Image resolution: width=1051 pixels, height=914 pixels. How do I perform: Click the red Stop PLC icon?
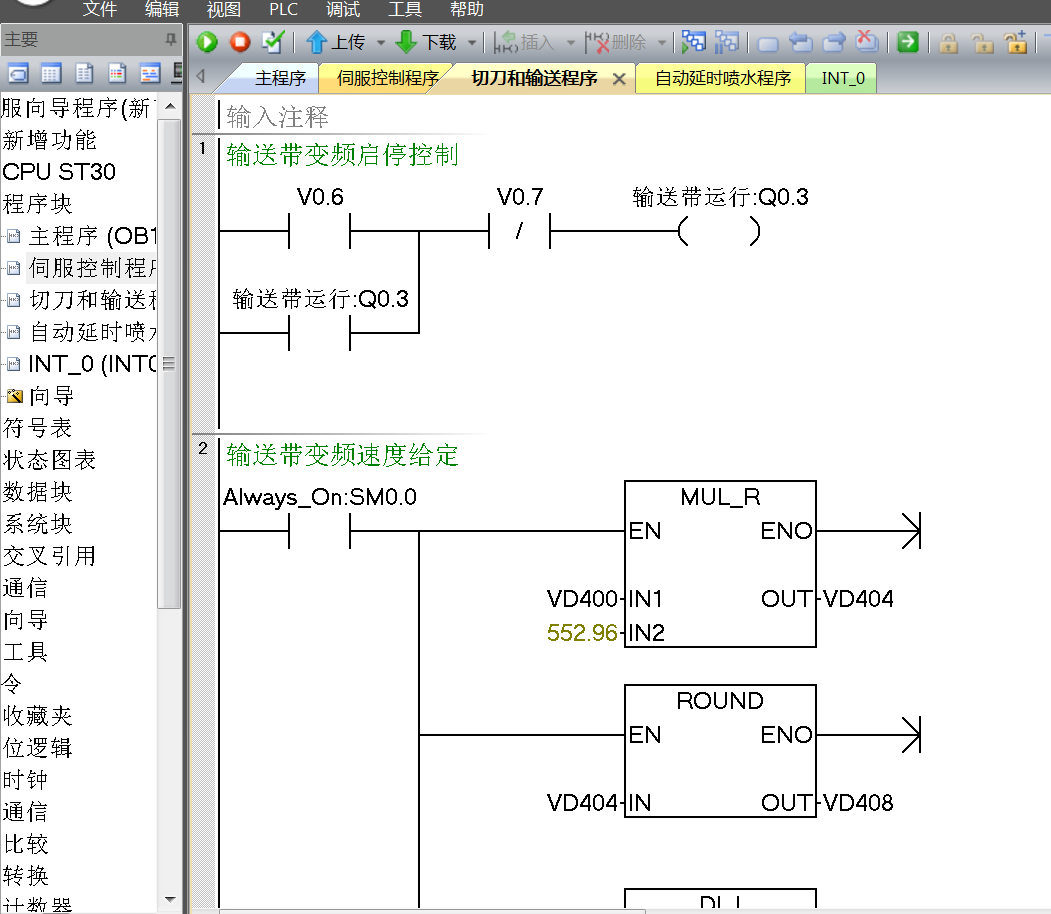tap(240, 42)
